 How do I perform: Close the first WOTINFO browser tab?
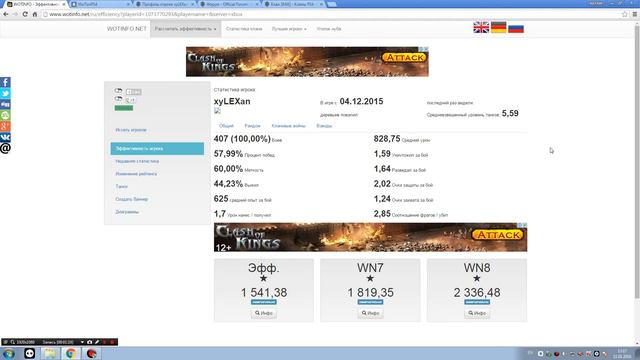[x=64, y=4]
